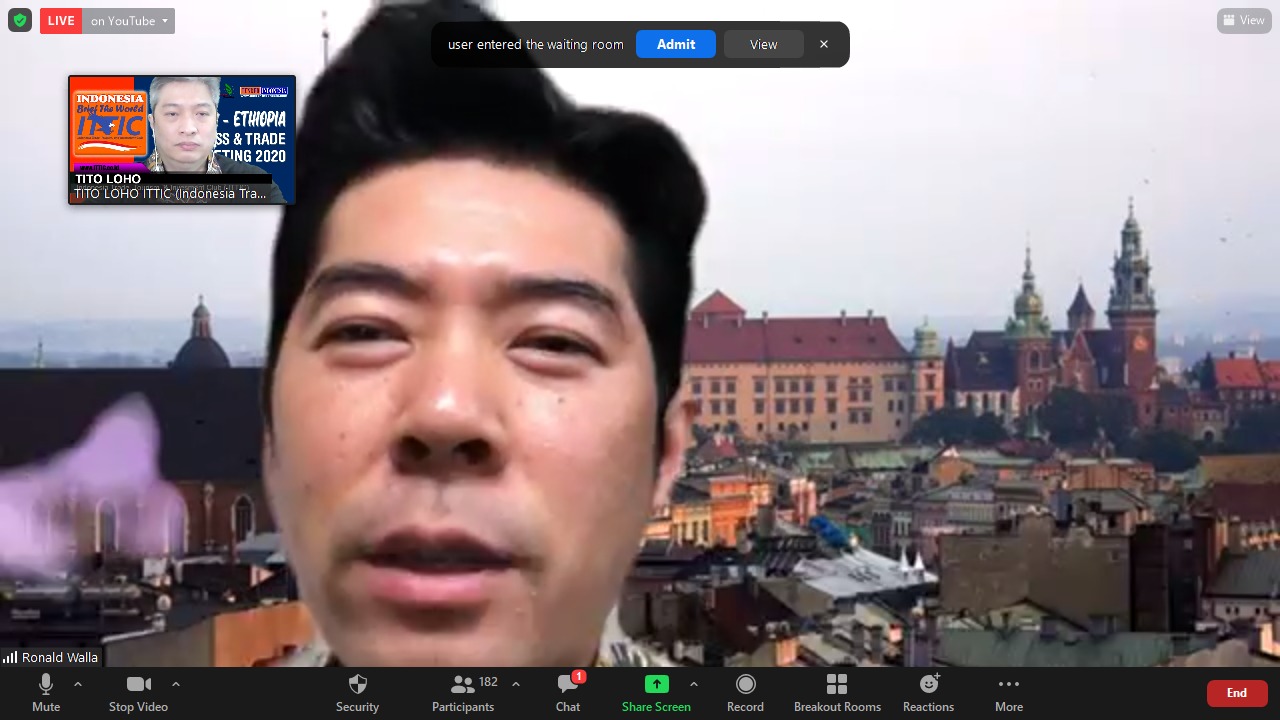Viewport: 1280px width, 720px height.
Task: Select the Tito Loho video thumbnail
Action: click(x=182, y=139)
